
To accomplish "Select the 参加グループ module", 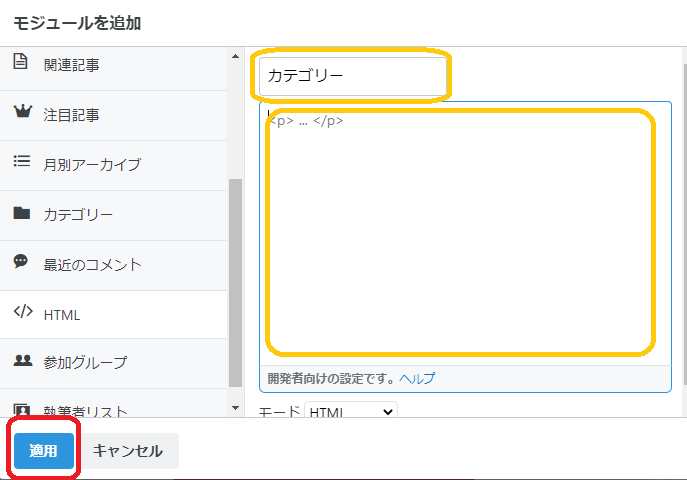I will (113, 364).
